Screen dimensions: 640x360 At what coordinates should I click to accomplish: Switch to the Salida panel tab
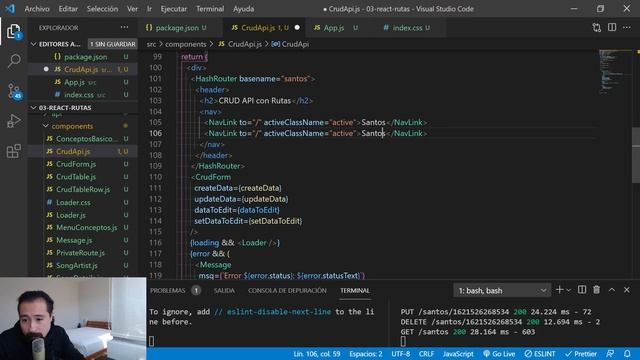224,291
